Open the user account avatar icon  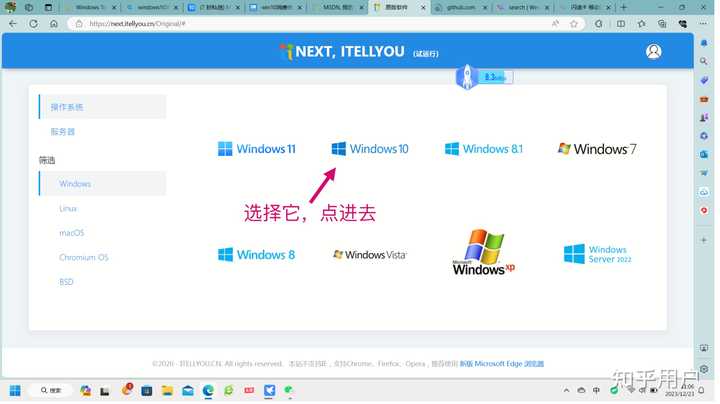click(x=653, y=51)
